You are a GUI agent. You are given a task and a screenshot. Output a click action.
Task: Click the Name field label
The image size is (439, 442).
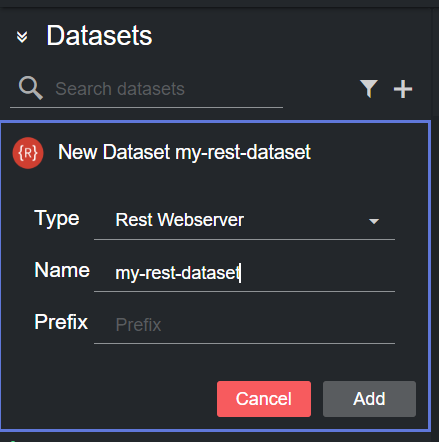(62, 270)
